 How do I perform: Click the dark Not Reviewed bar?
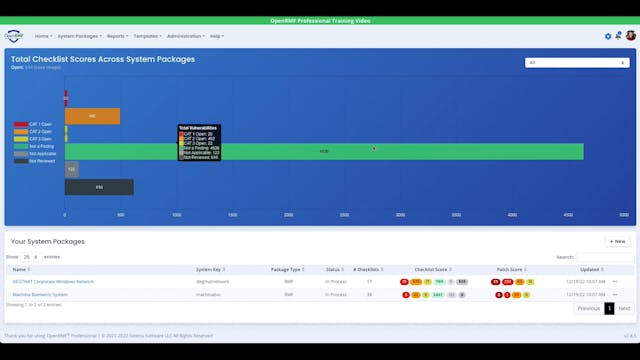[x=99, y=187]
